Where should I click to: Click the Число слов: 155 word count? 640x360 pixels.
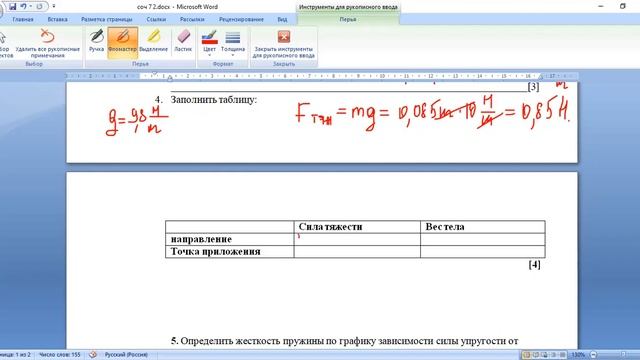(x=60, y=355)
